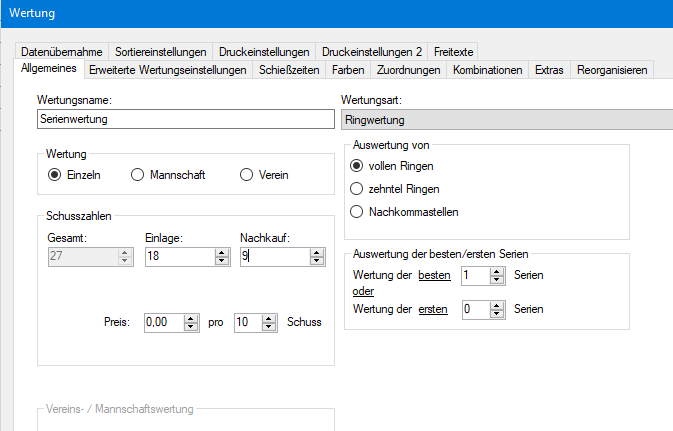Select the Mannschaft radio option
This screenshot has width=673, height=431.
pyautogui.click(x=139, y=175)
